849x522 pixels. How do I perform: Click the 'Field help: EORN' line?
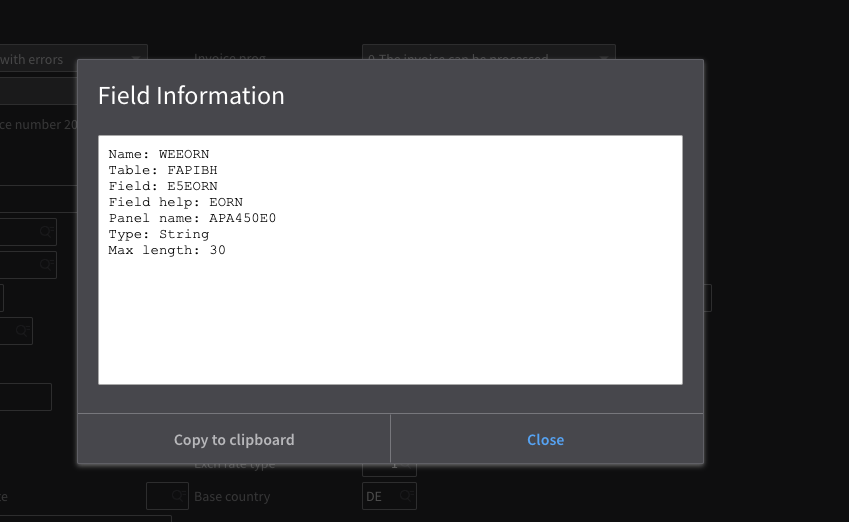pyautogui.click(x=175, y=202)
